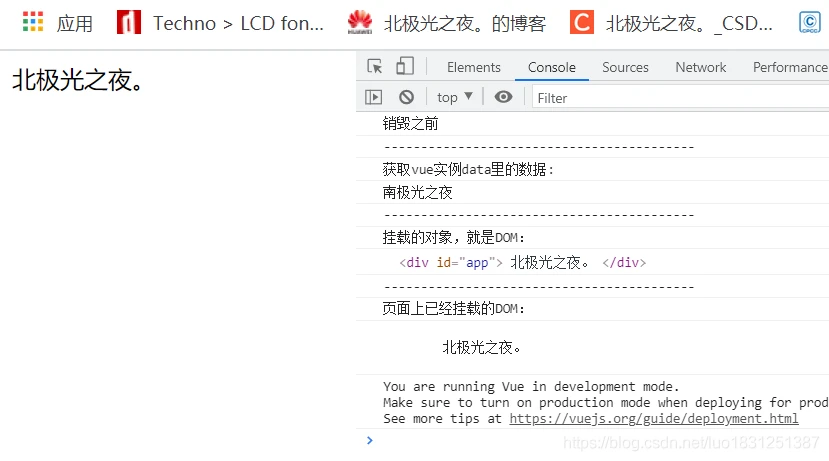The image size is (829, 461).
Task: Open the Network tab
Action: click(x=701, y=67)
